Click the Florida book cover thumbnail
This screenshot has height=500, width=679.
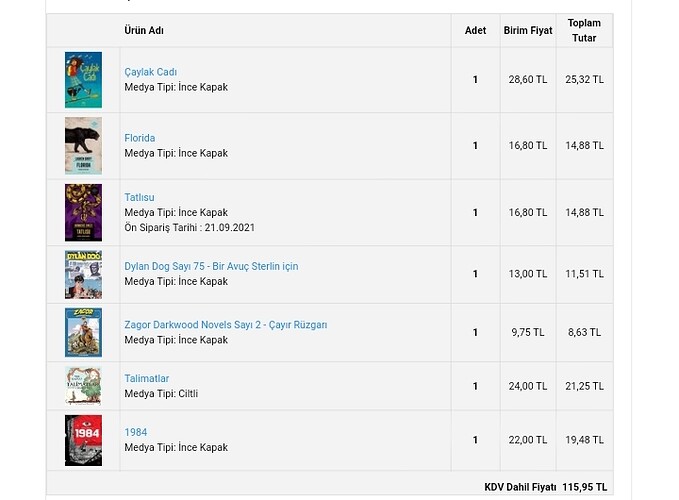(83, 146)
